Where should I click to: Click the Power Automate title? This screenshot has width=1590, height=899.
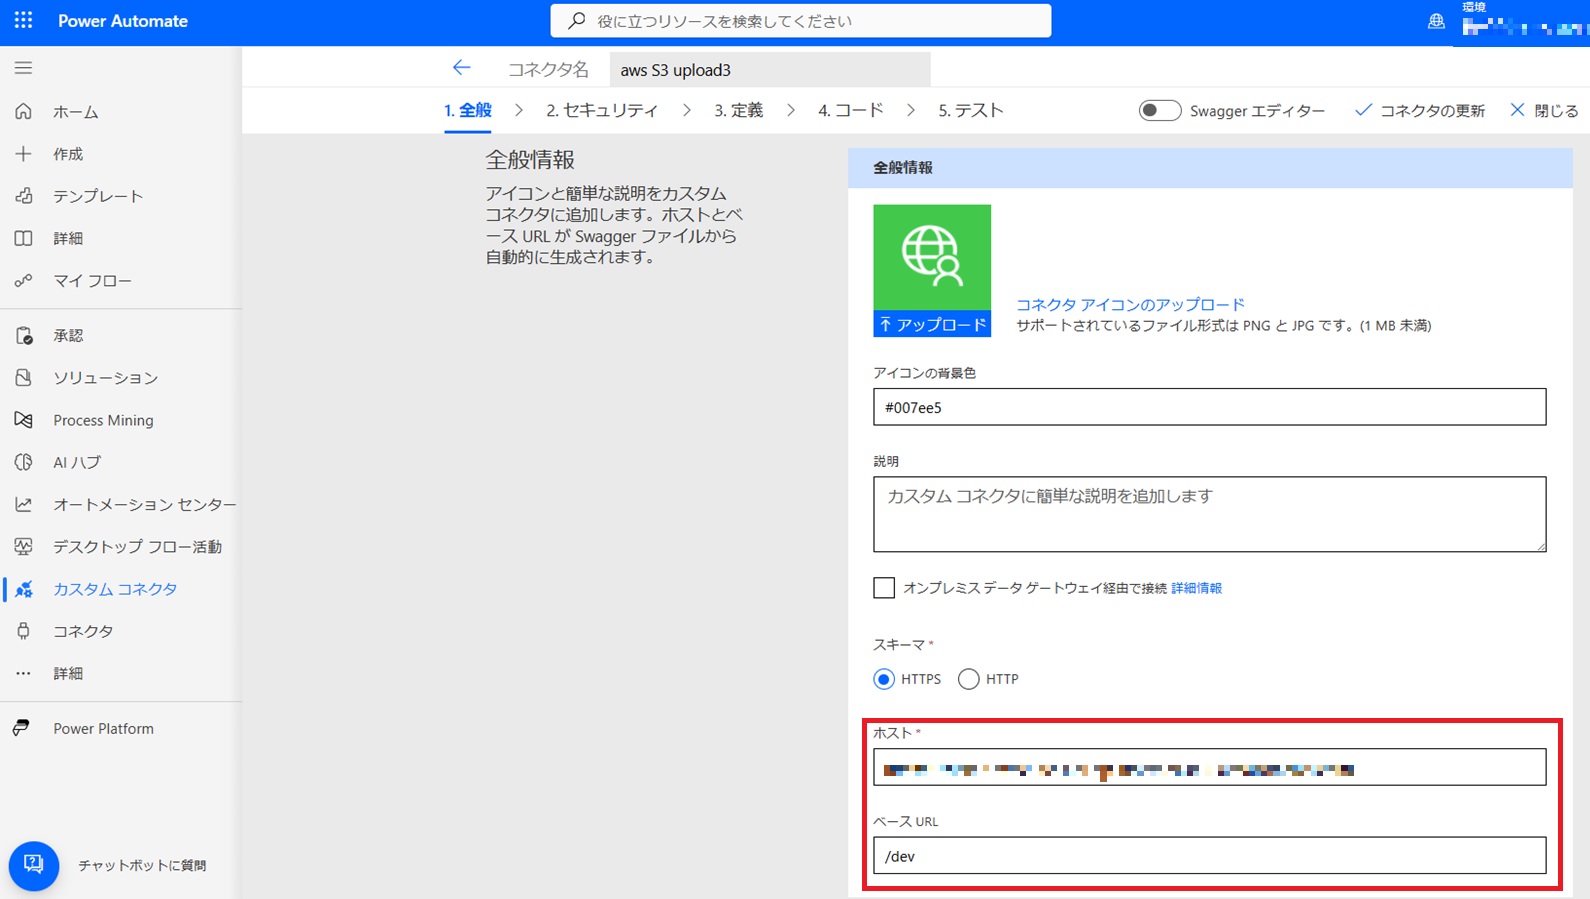tap(123, 21)
